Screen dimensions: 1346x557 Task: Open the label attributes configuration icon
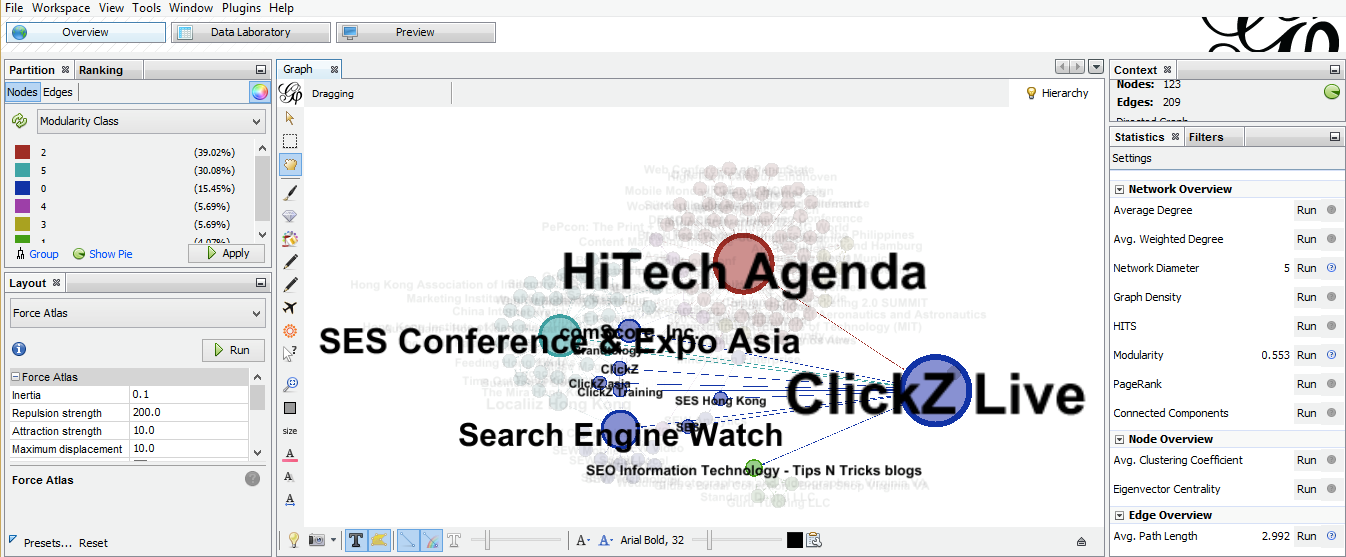(814, 540)
